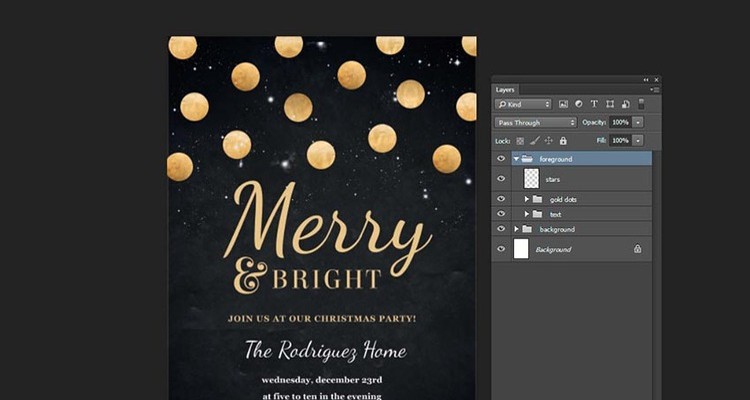Click the foreground group folder icon
The width and height of the screenshot is (750, 400).
527,159
